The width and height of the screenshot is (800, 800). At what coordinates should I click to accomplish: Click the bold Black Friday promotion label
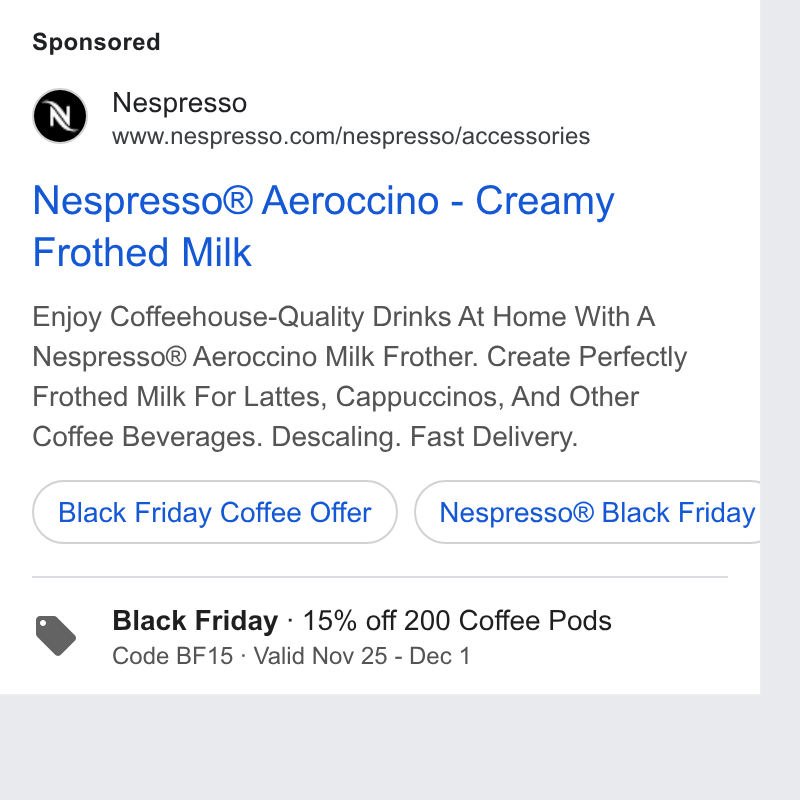pos(195,620)
